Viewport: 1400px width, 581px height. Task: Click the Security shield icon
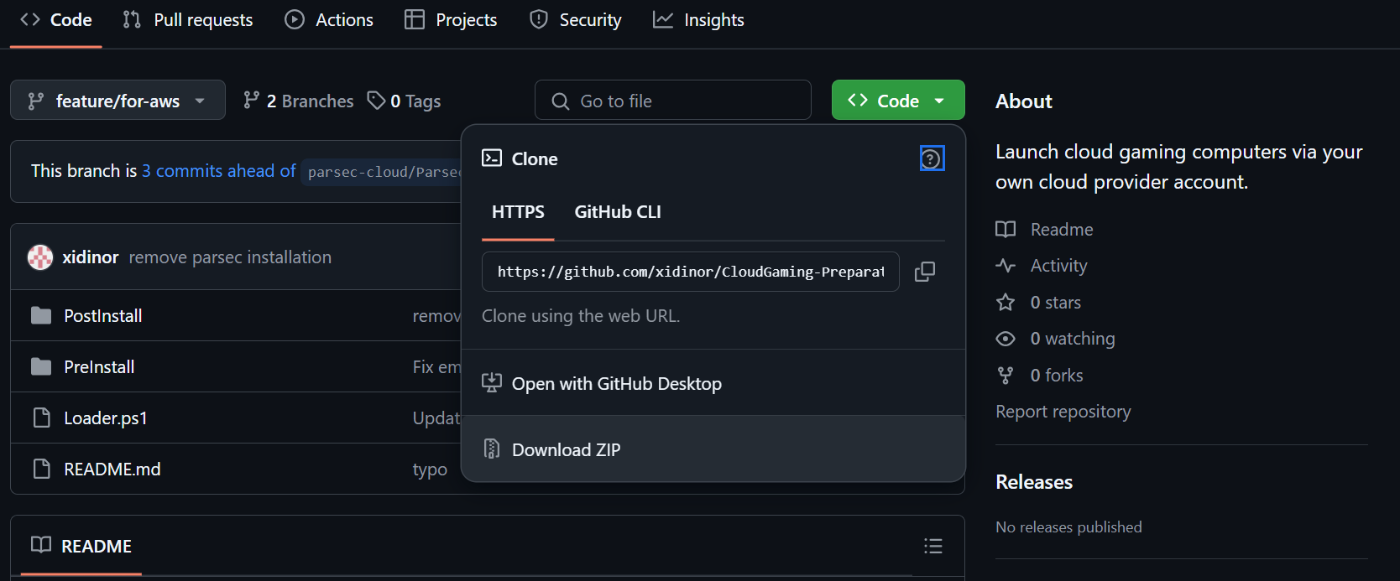(538, 20)
